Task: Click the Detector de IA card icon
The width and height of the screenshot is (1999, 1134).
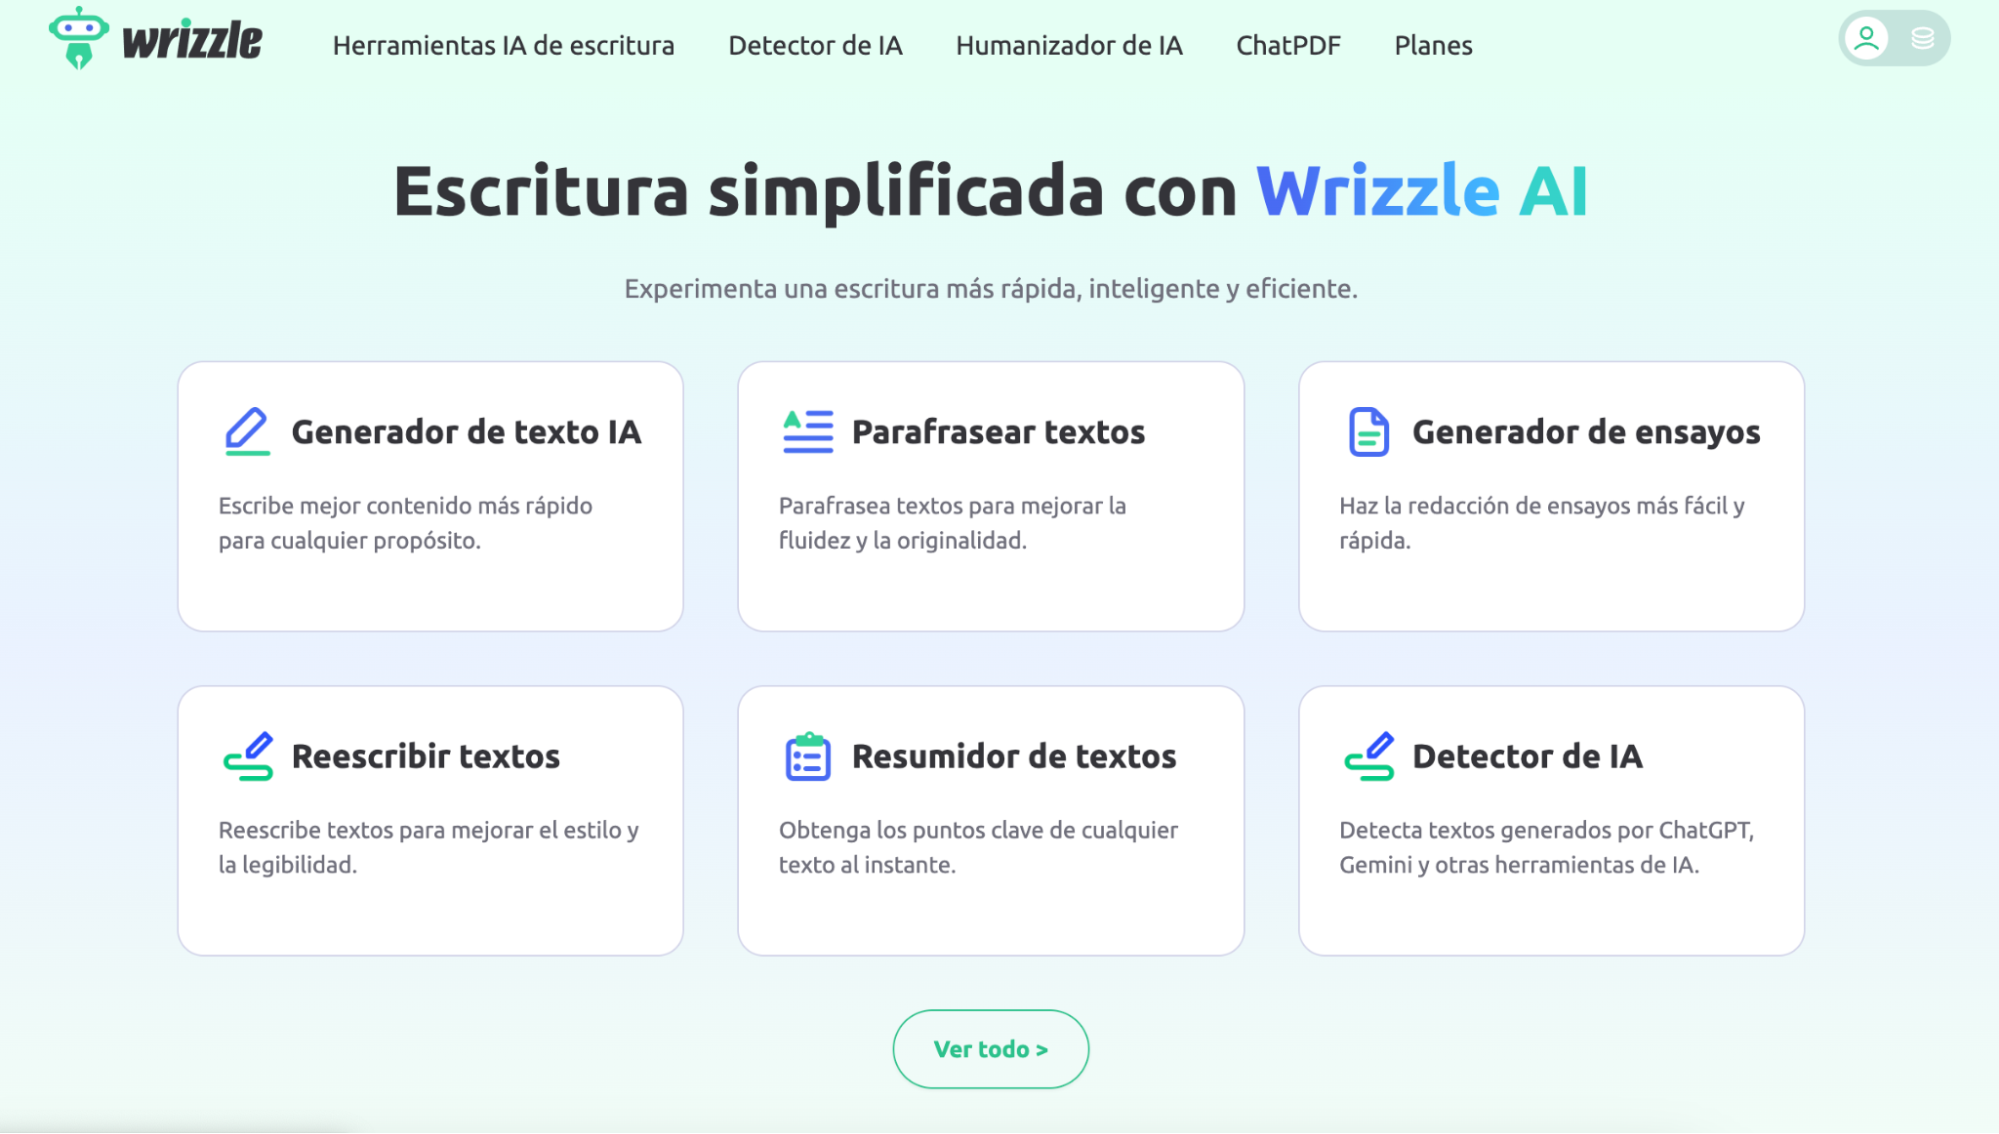Action: click(1369, 756)
